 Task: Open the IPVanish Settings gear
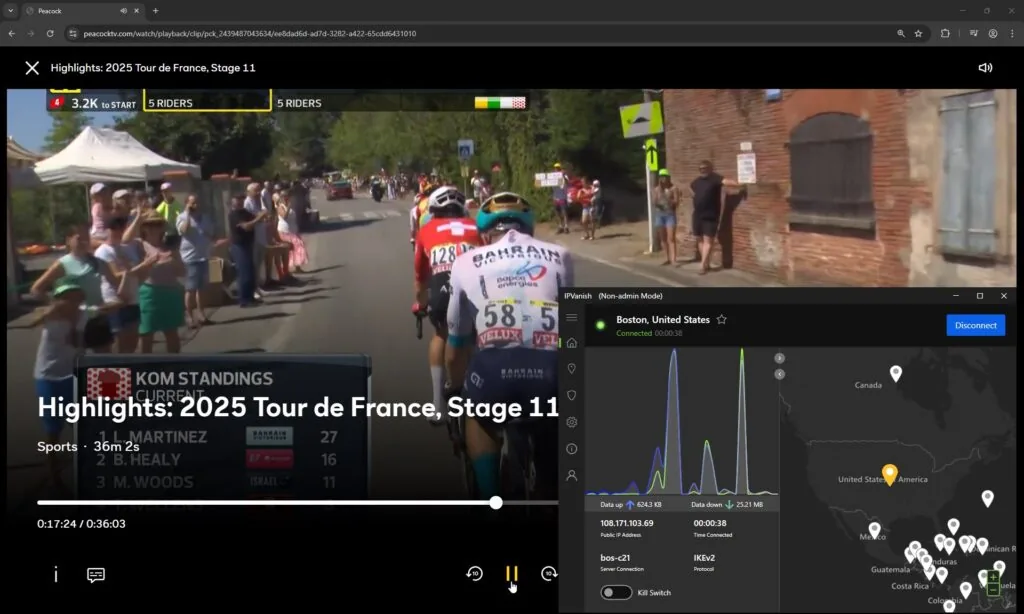click(571, 423)
